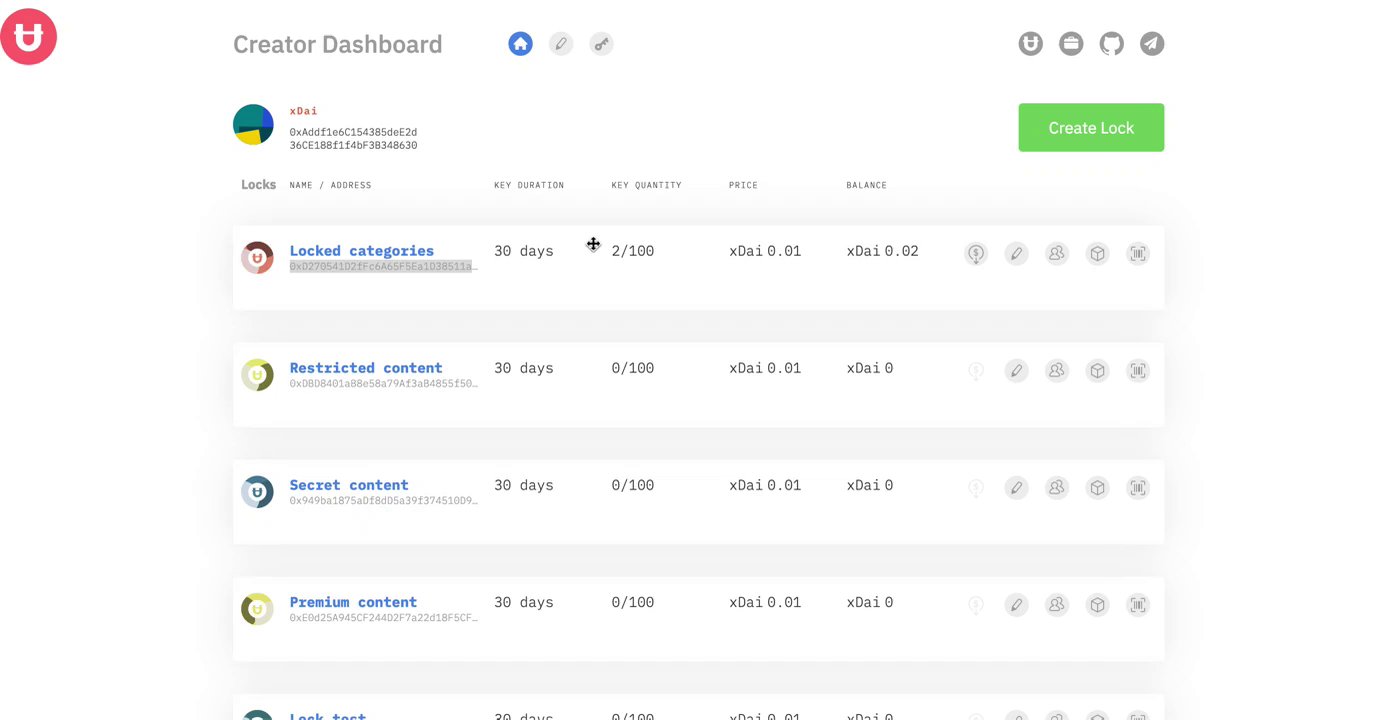The height and width of the screenshot is (720, 1396).
Task: Show members of Locked categories lock
Action: 1057,254
